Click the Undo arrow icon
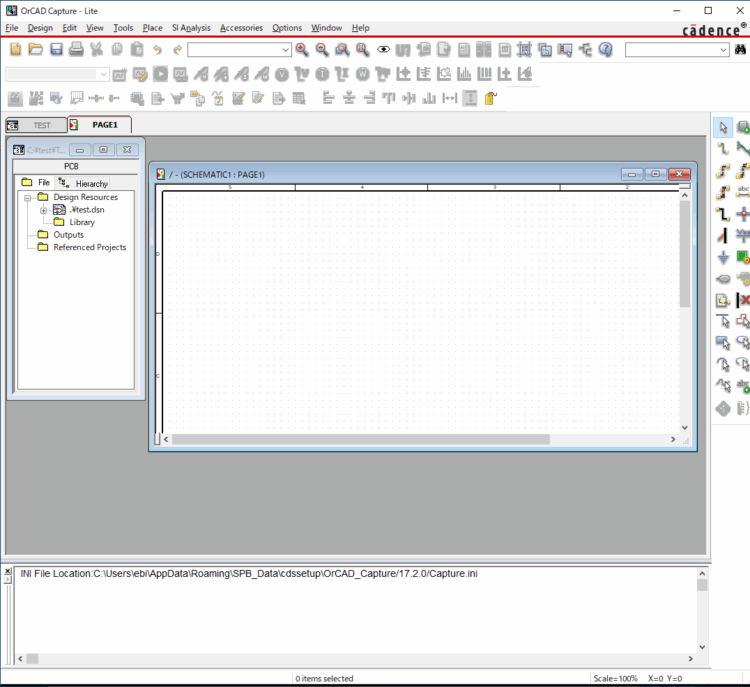 click(x=157, y=49)
